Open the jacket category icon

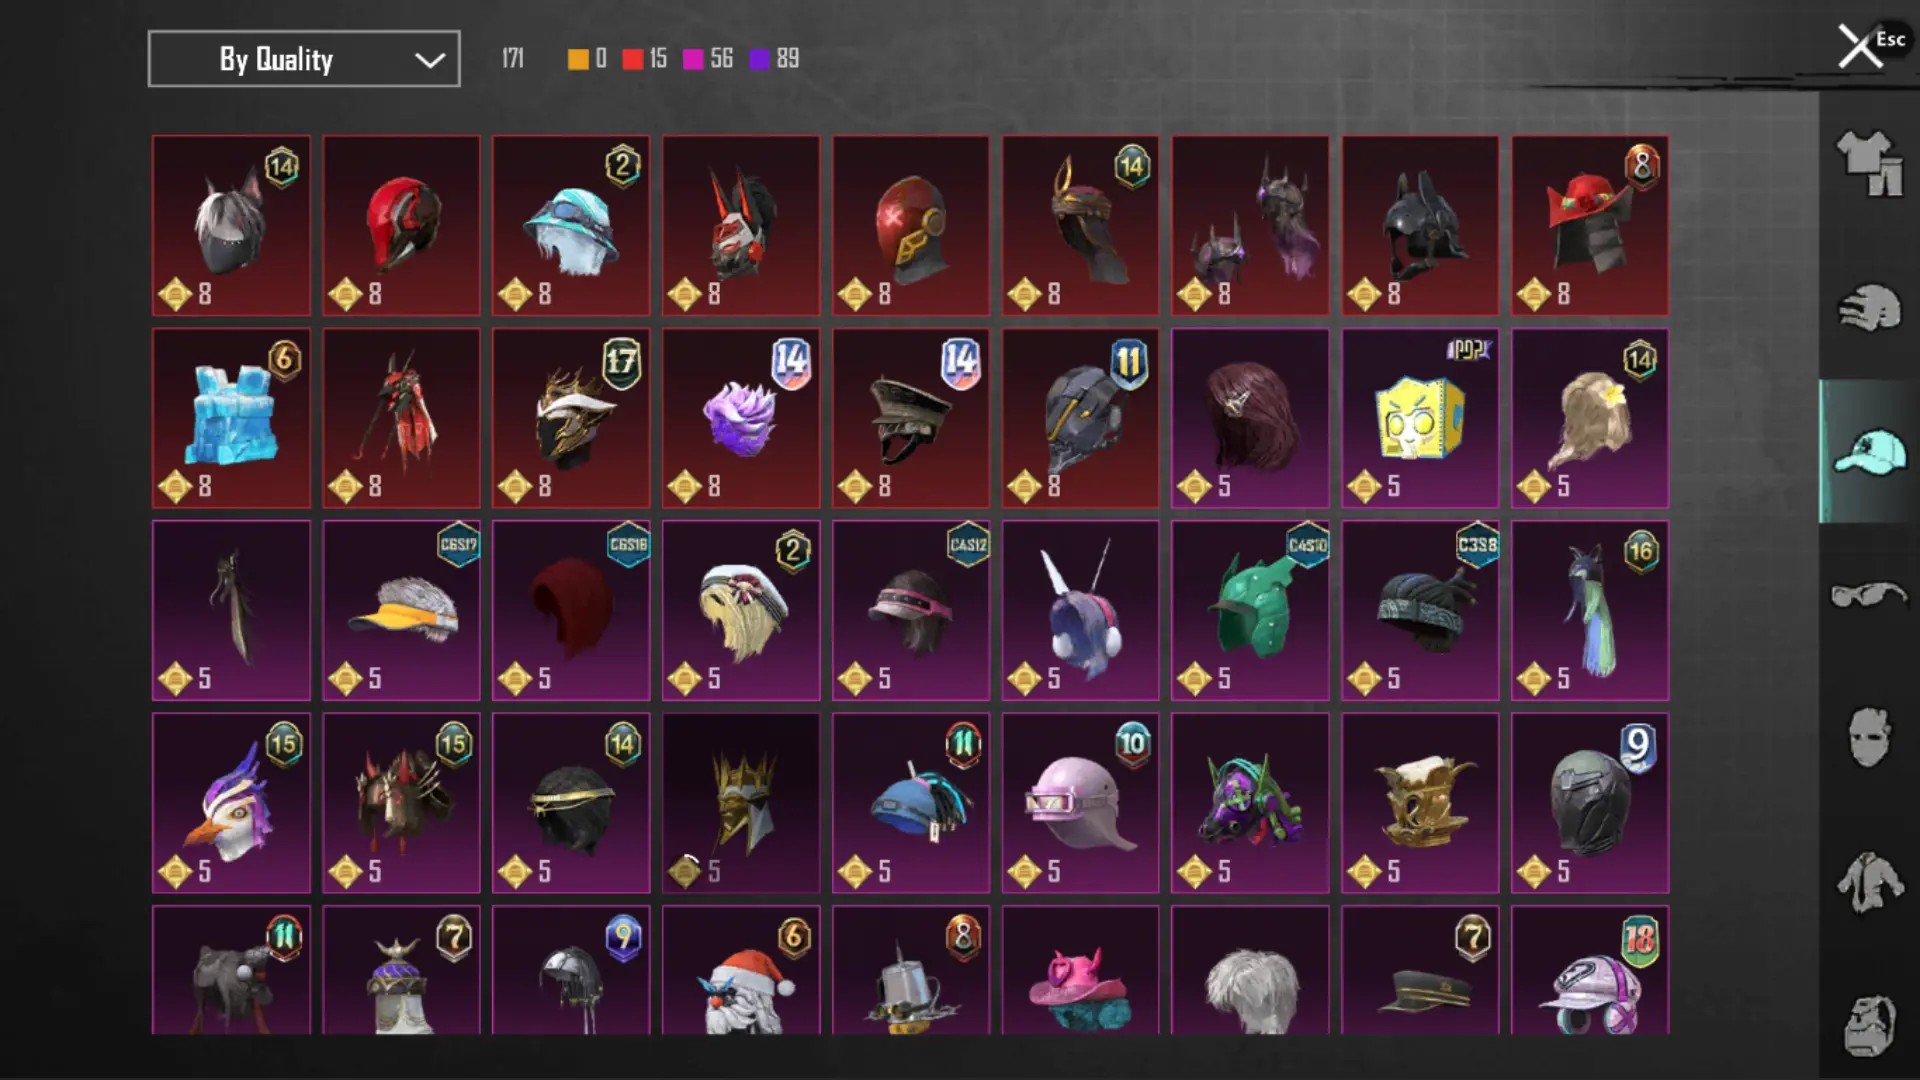click(x=1869, y=882)
